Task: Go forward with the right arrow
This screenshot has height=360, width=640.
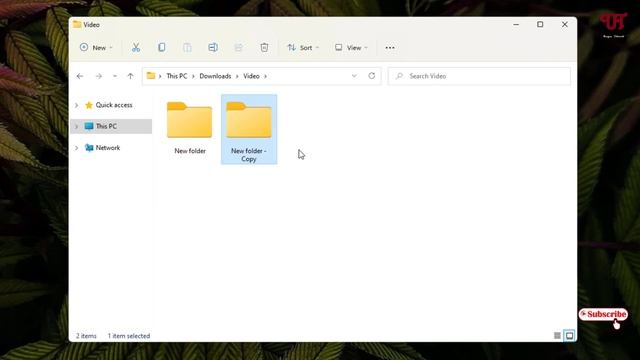Action: click(x=99, y=76)
